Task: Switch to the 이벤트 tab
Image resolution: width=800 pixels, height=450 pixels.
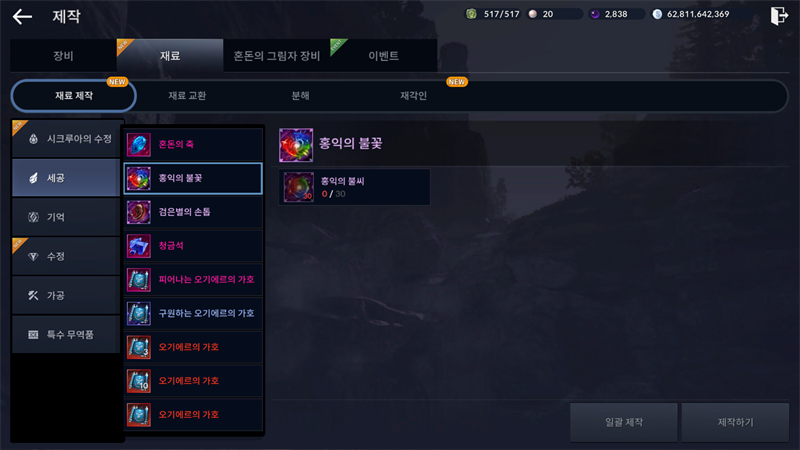Action: [384, 56]
